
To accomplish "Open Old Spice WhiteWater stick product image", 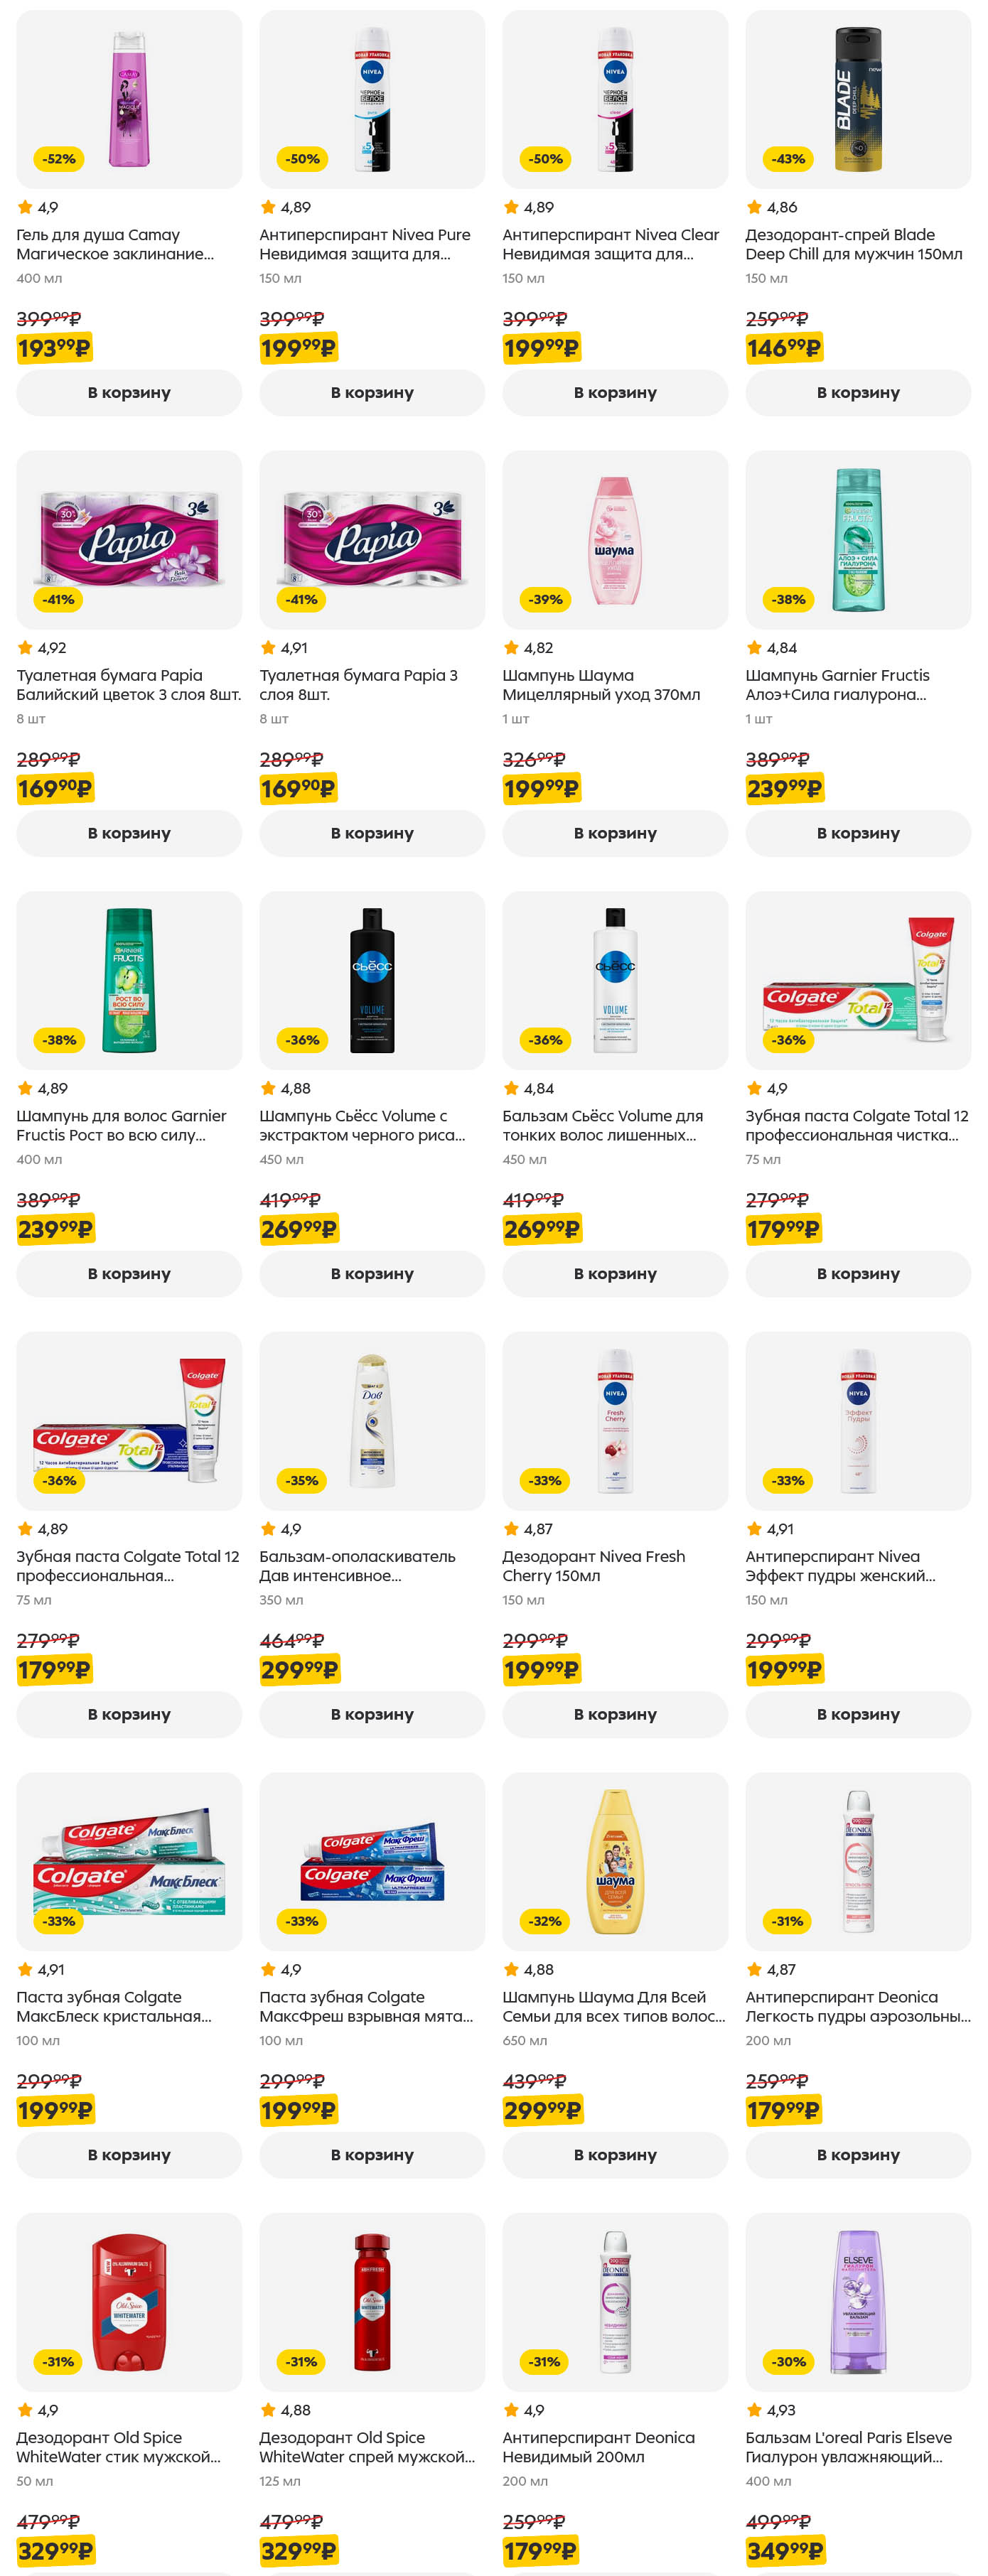I will click(129, 2301).
